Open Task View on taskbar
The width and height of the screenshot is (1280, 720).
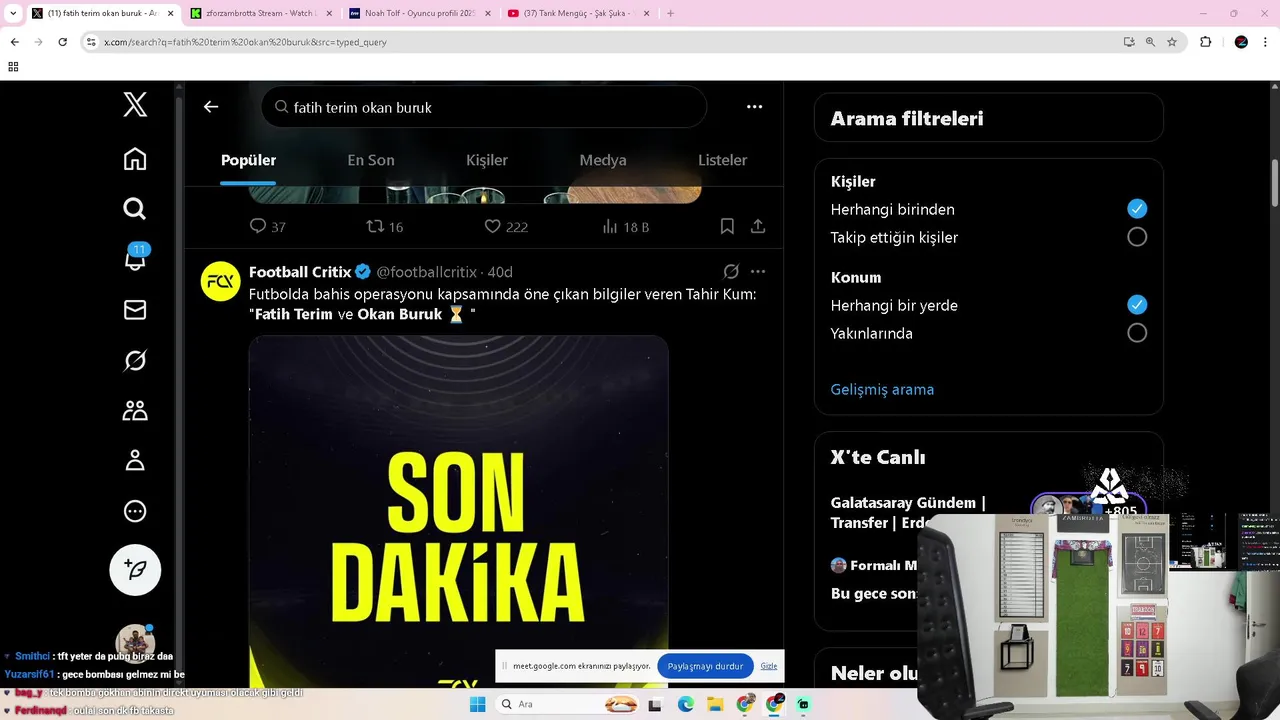[x=654, y=704]
